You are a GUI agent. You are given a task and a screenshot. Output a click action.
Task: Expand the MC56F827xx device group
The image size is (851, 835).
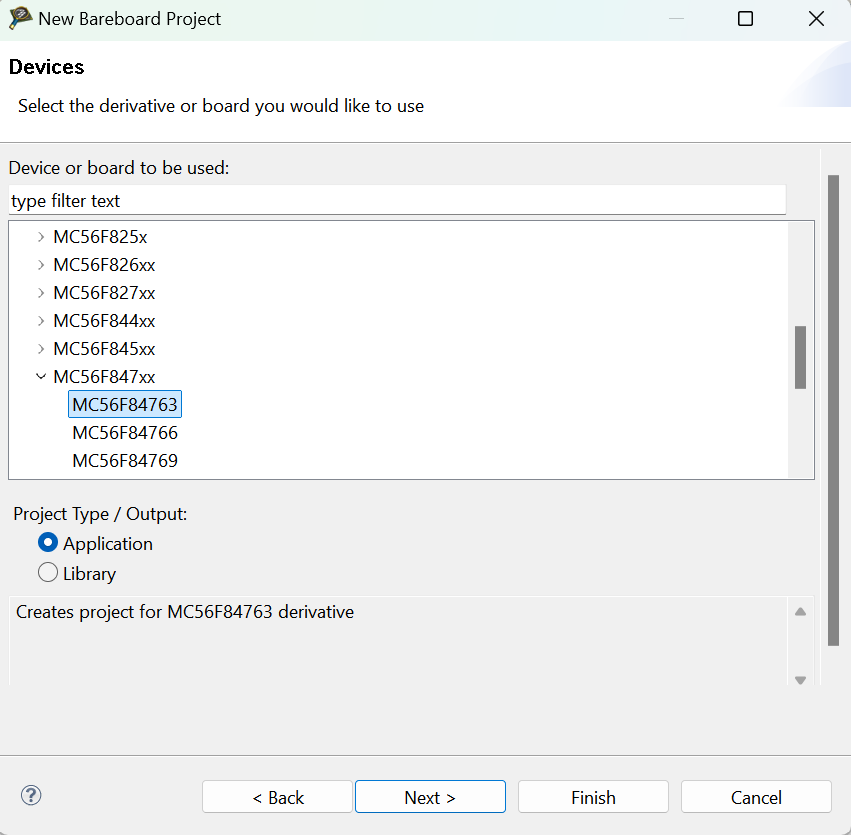point(41,292)
